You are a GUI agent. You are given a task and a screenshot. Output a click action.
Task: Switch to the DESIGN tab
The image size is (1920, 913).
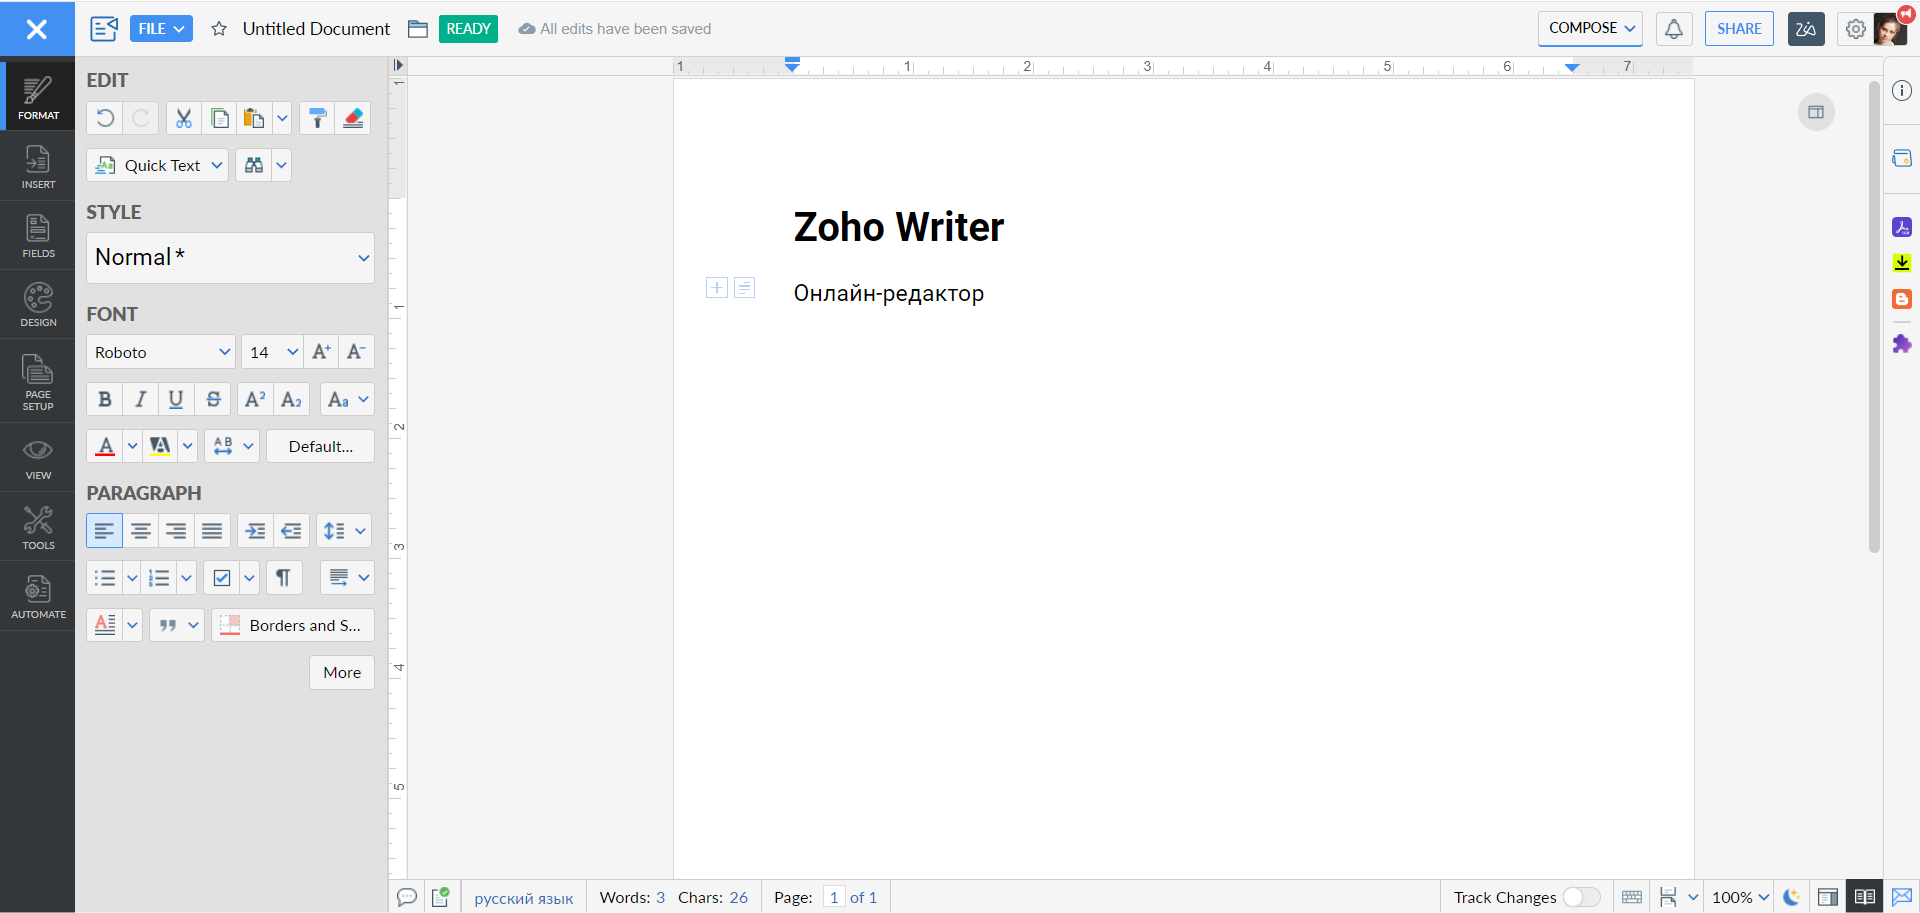(38, 305)
